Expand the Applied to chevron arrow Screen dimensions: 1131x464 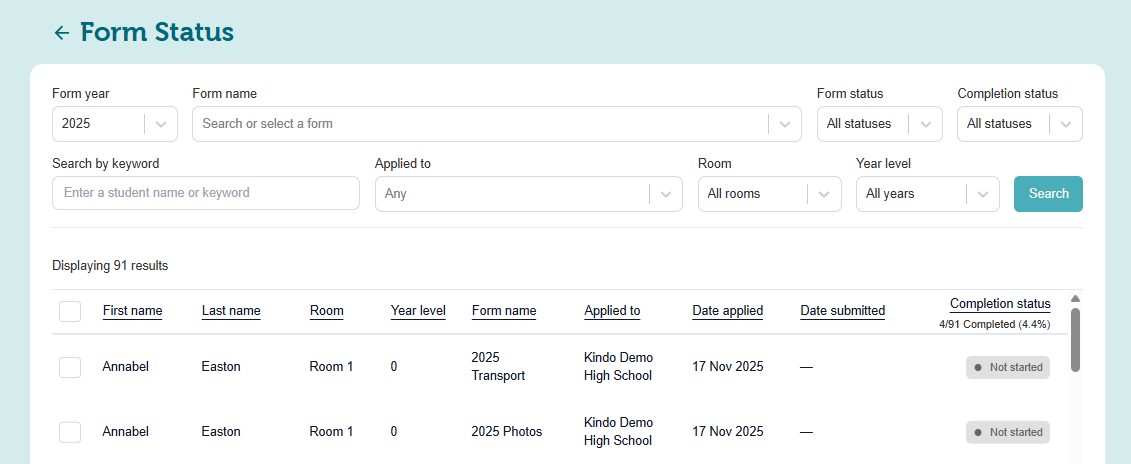[x=665, y=194]
